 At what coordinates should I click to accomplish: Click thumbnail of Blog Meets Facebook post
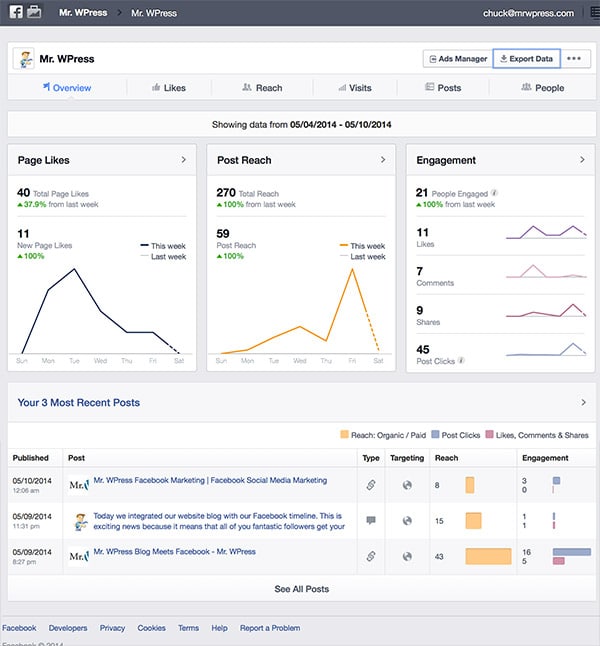79,556
